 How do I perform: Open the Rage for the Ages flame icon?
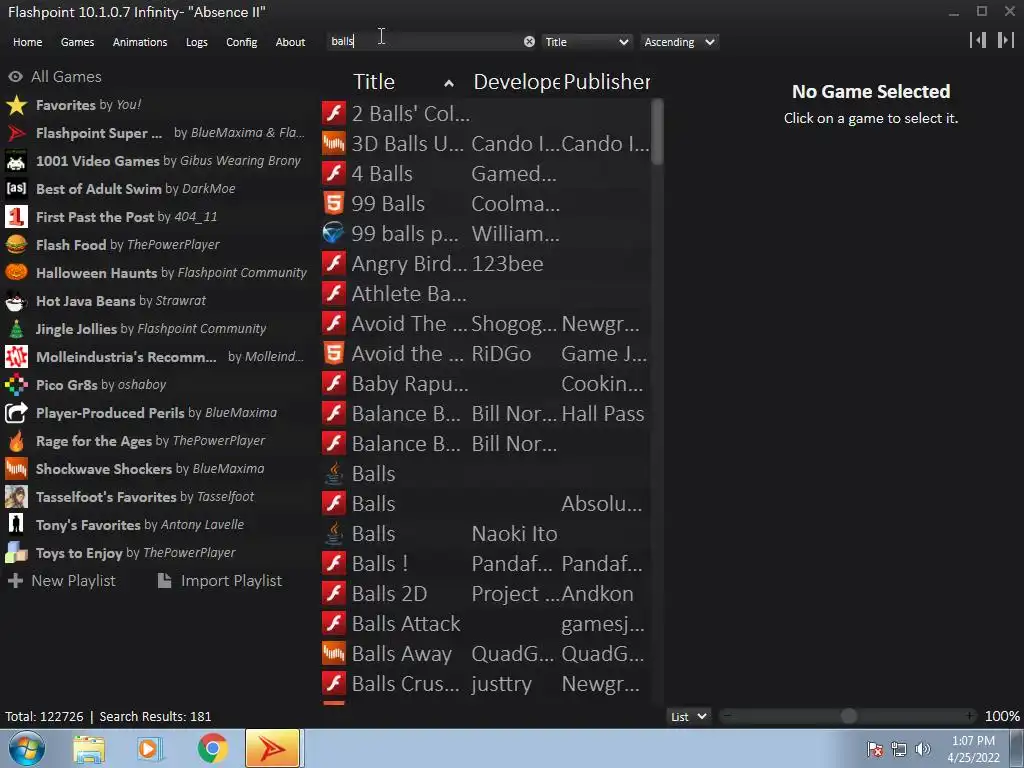tap(16, 441)
